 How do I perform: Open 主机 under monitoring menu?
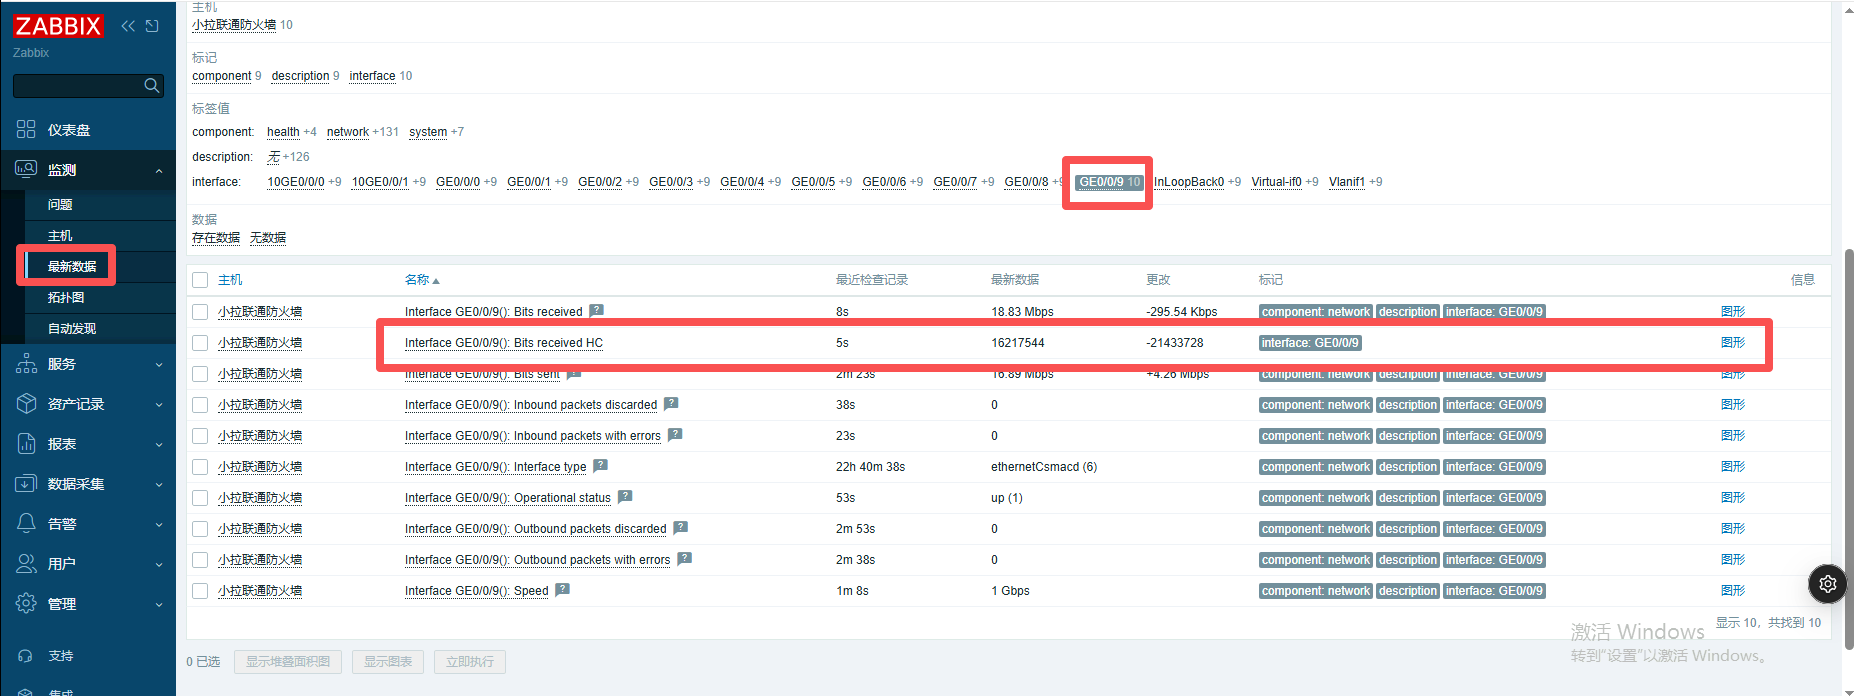[100, 236]
